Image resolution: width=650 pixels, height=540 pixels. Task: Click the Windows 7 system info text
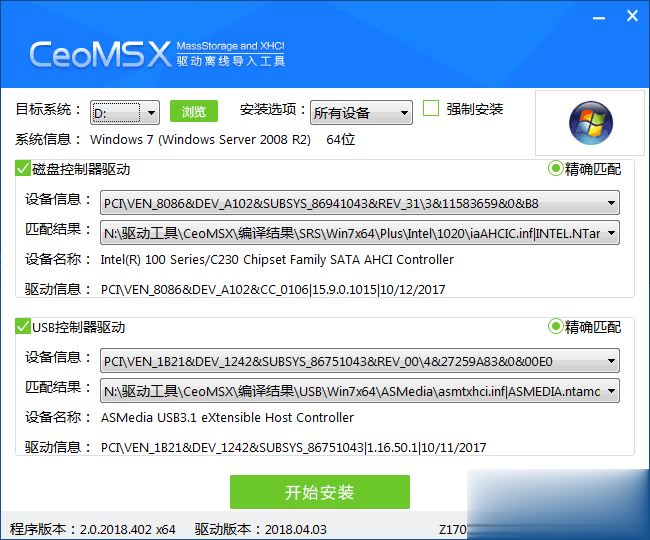[x=200, y=140]
